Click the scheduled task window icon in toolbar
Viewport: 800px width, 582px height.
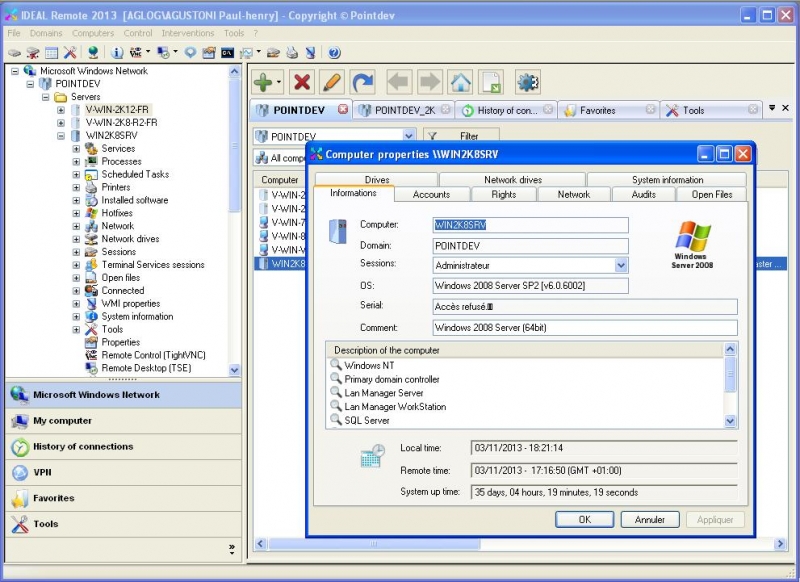click(209, 53)
